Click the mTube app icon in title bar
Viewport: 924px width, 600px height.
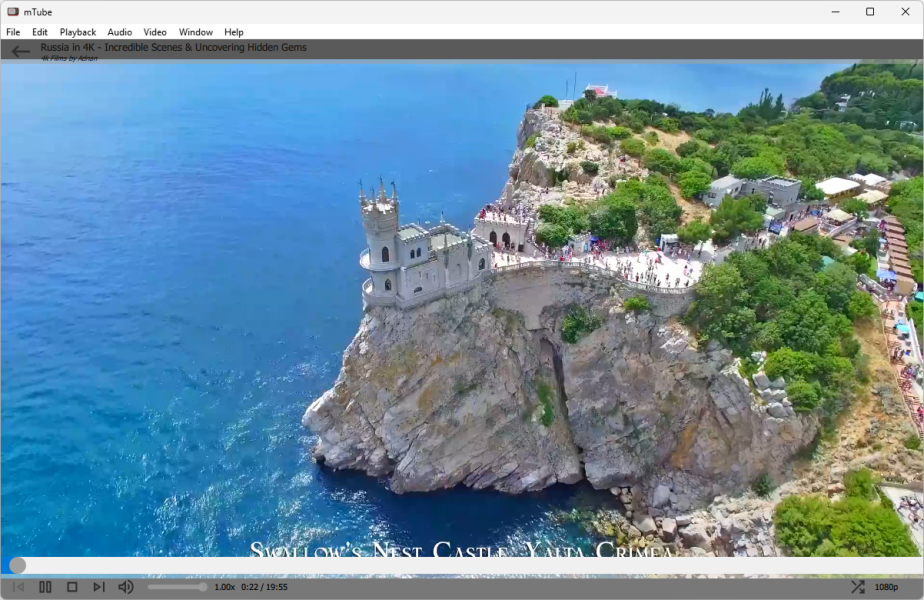point(13,12)
